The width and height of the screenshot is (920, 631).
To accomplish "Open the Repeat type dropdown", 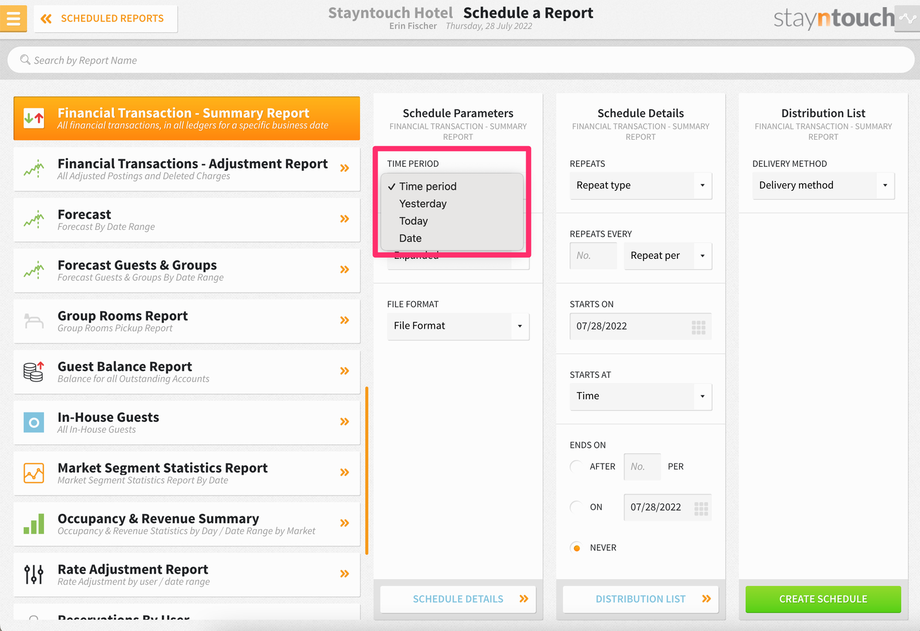I will [x=641, y=185].
